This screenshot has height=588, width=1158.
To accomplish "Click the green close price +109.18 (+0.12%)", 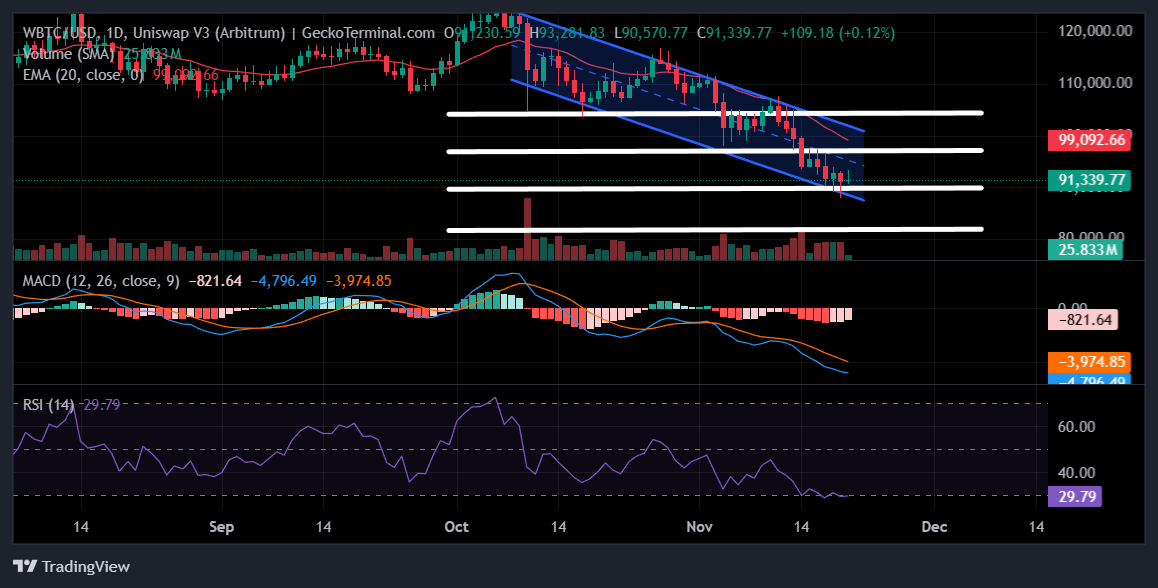I will 840,32.
